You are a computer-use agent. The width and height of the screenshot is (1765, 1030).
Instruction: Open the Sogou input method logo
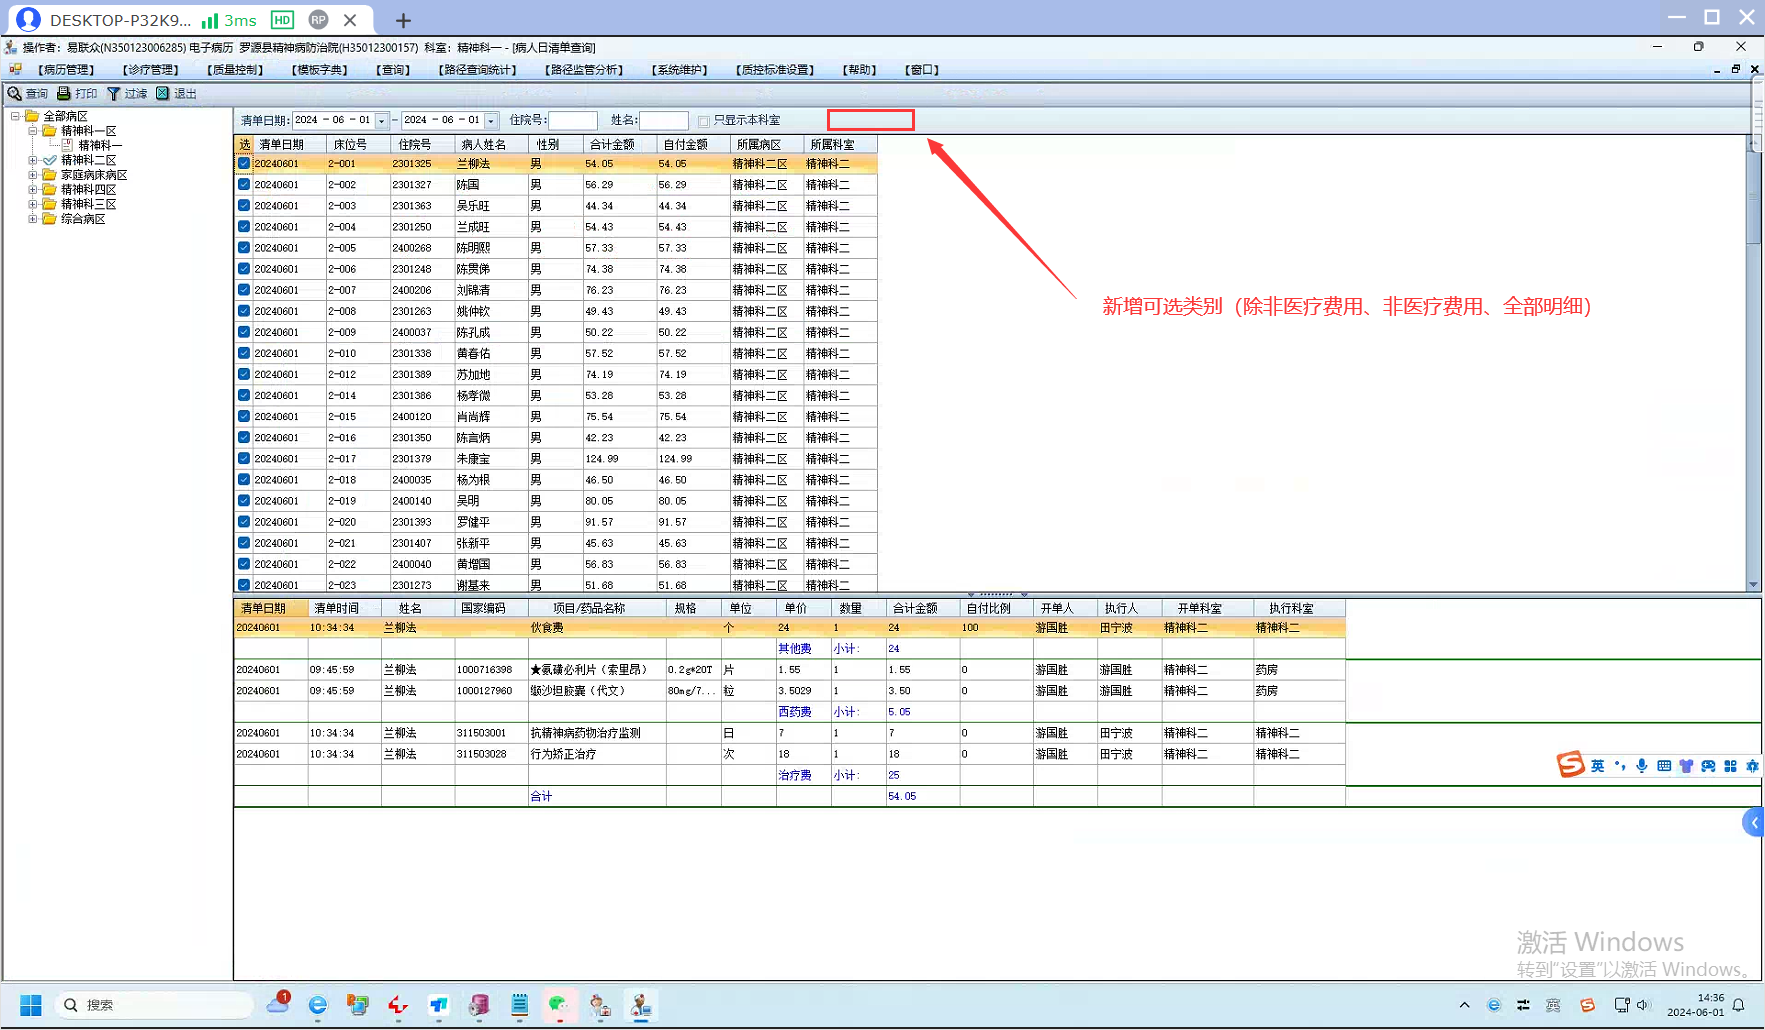(1571, 765)
